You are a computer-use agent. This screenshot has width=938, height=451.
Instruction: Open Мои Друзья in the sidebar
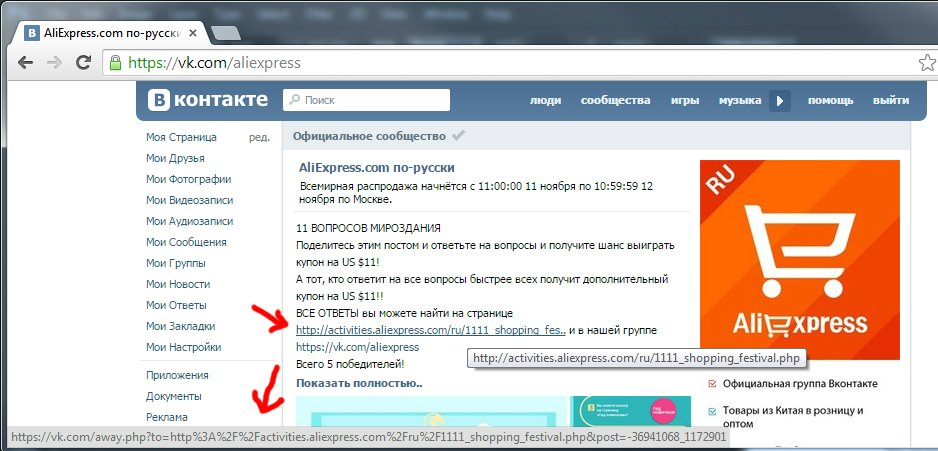(x=175, y=158)
